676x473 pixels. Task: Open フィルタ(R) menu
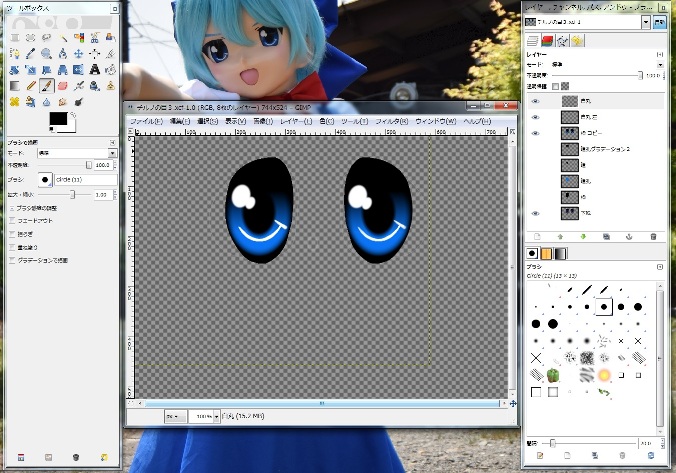[391, 122]
